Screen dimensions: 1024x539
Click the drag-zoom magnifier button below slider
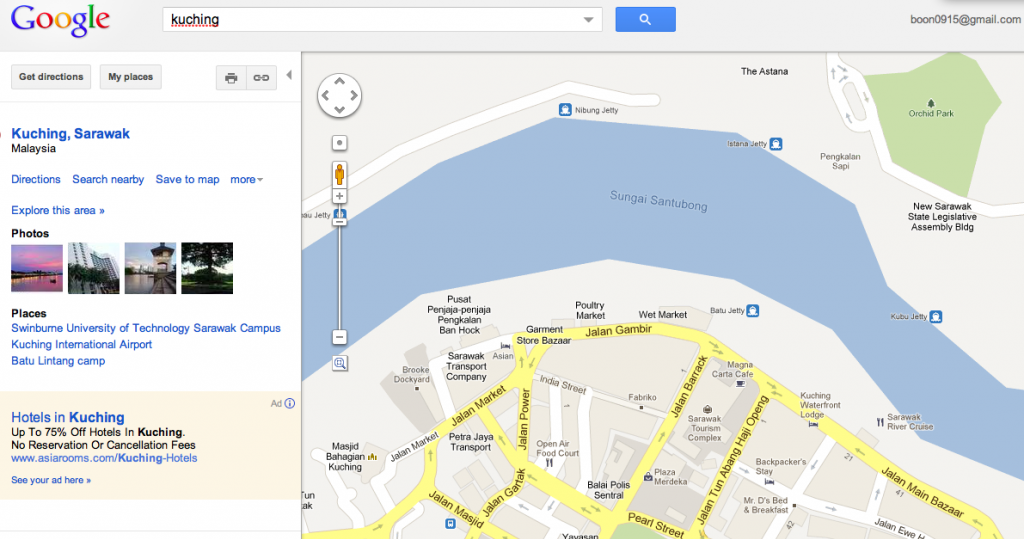click(340, 363)
